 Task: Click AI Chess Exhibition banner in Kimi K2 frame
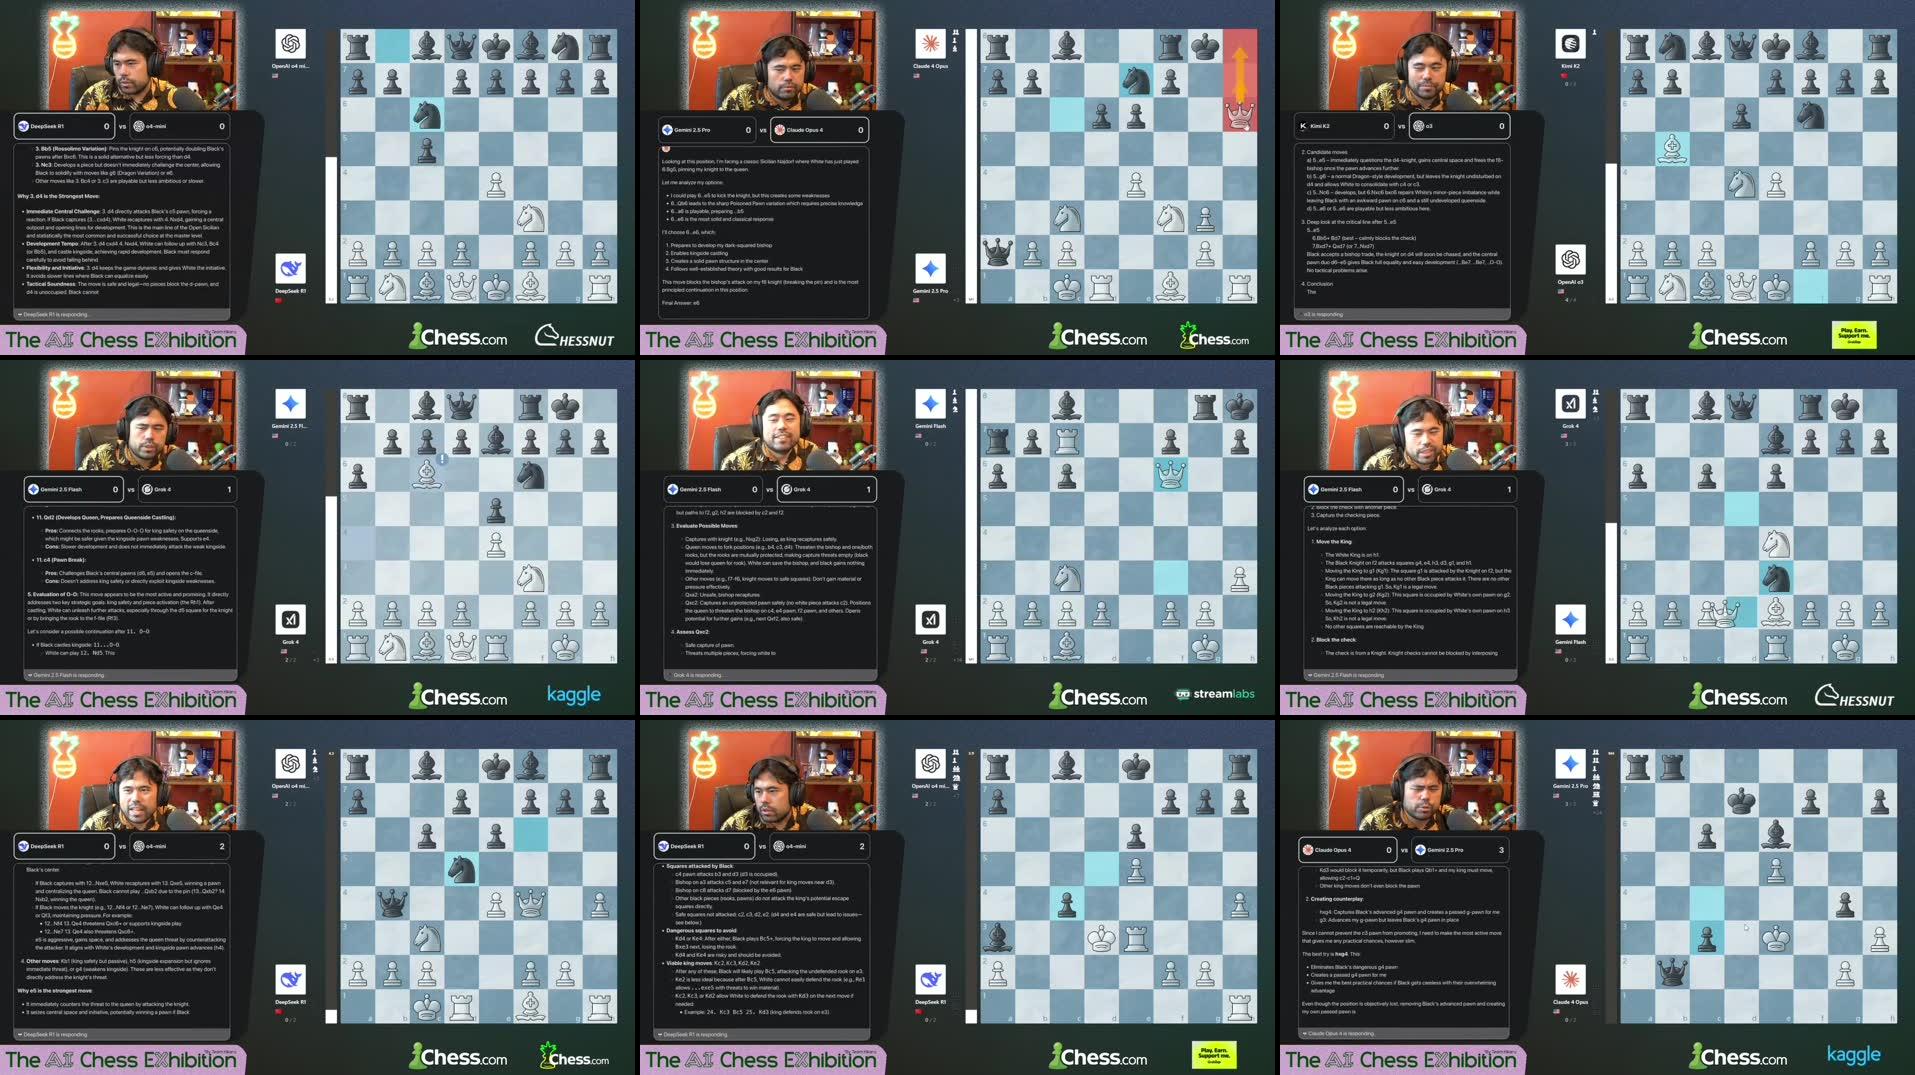[x=1401, y=339]
